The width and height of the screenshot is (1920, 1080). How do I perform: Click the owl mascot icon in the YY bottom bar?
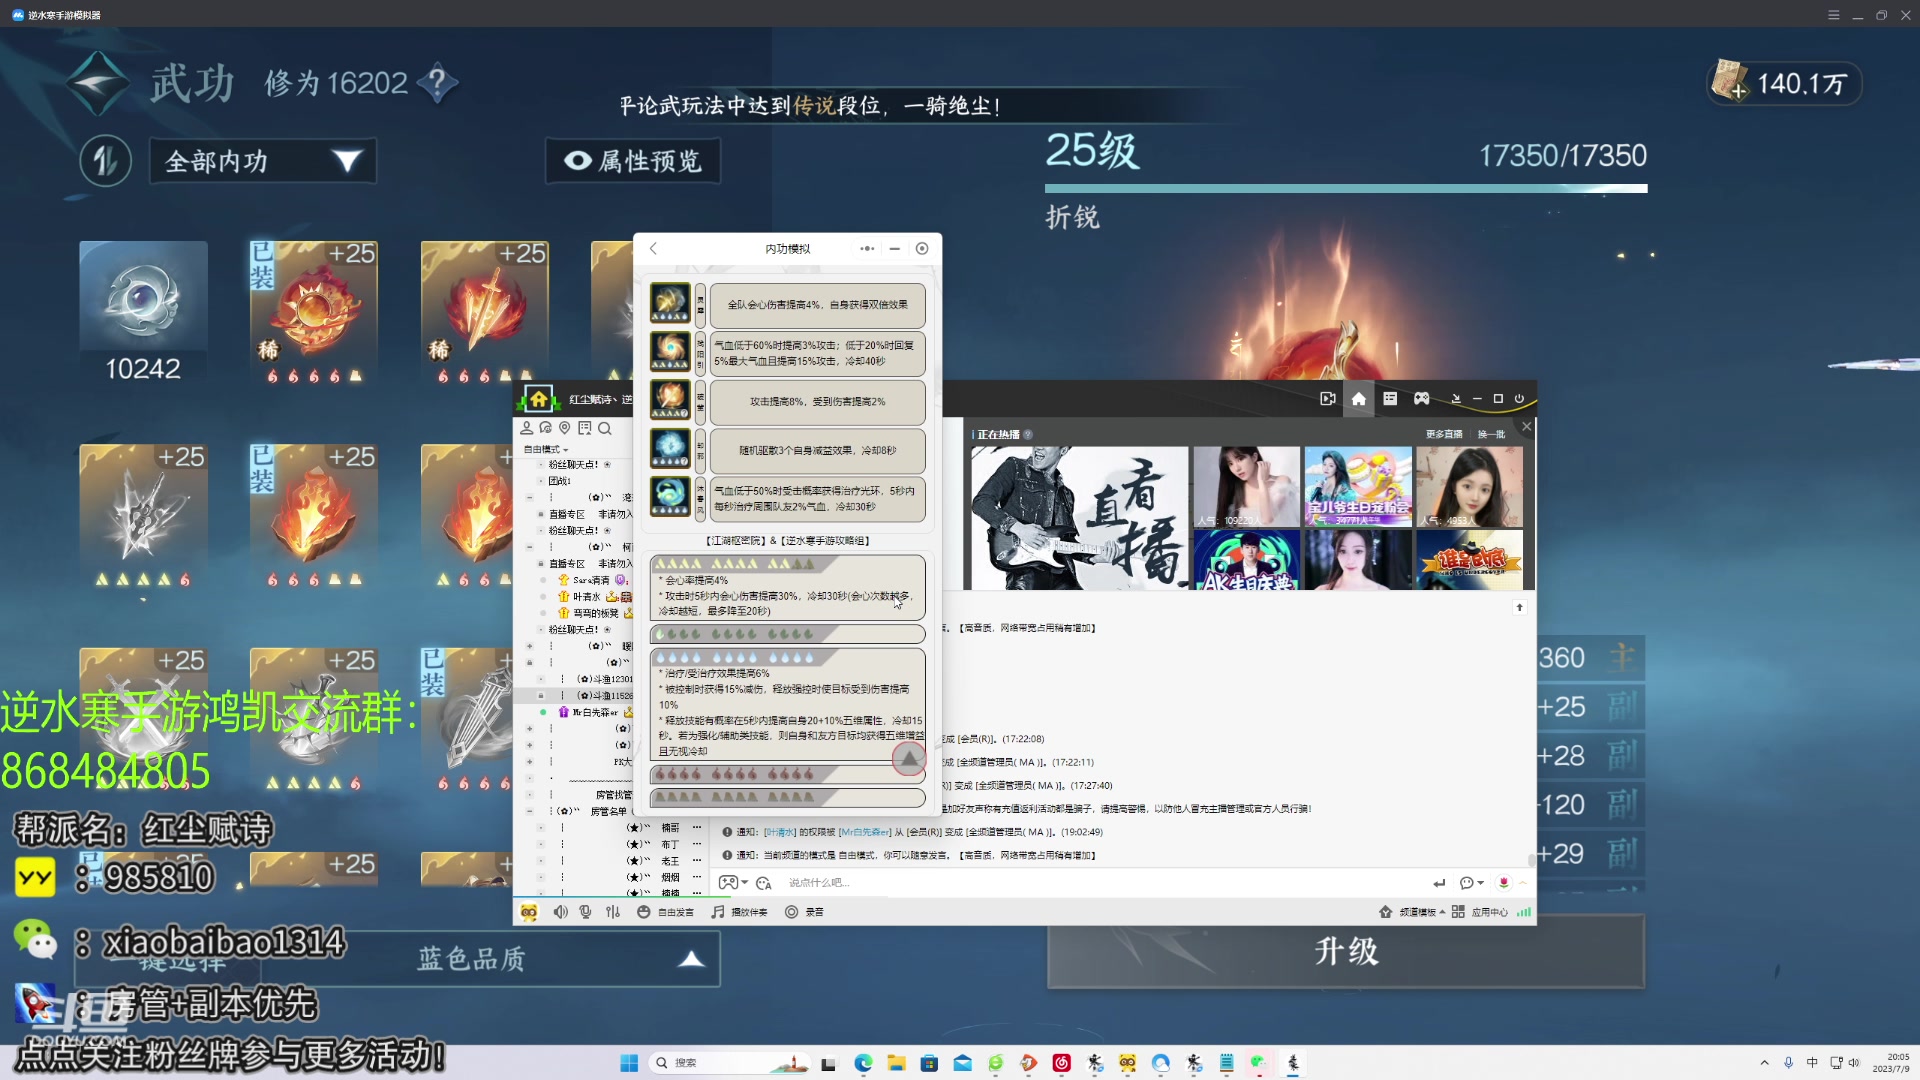[x=529, y=912]
